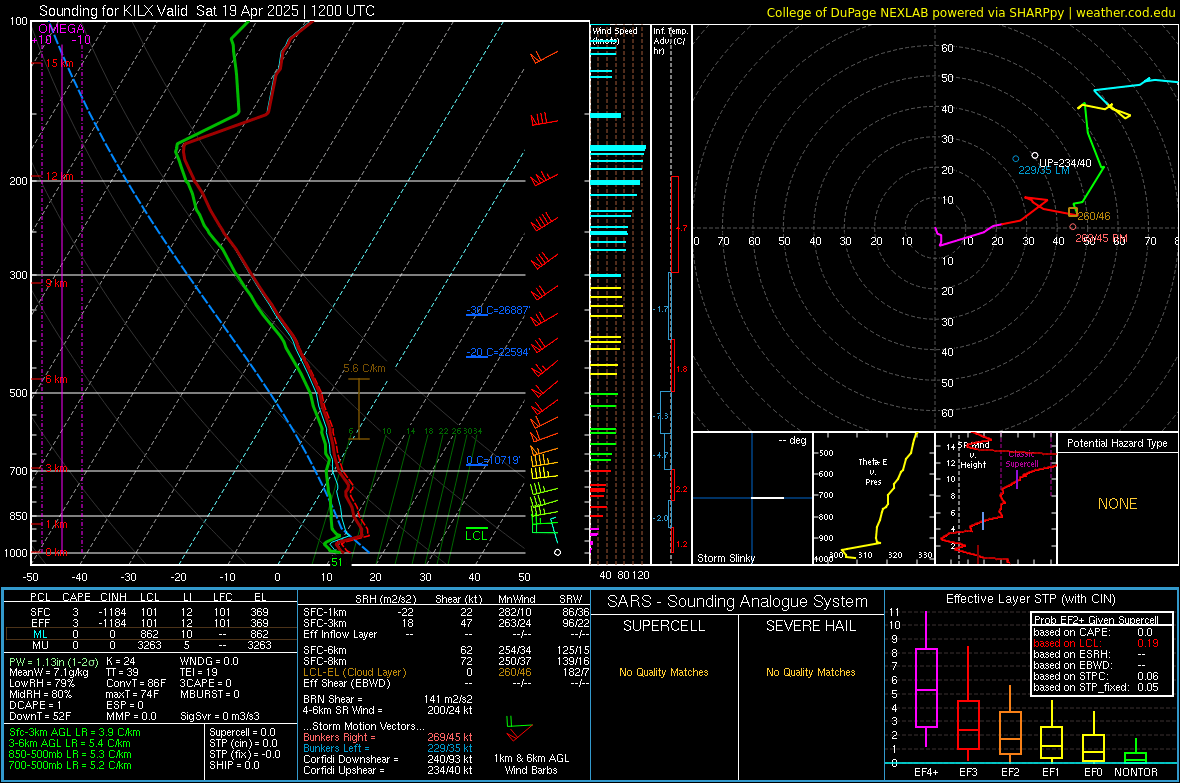1180x783 pixels.
Task: Click the green LCL marker on skew-T
Action: tap(476, 535)
